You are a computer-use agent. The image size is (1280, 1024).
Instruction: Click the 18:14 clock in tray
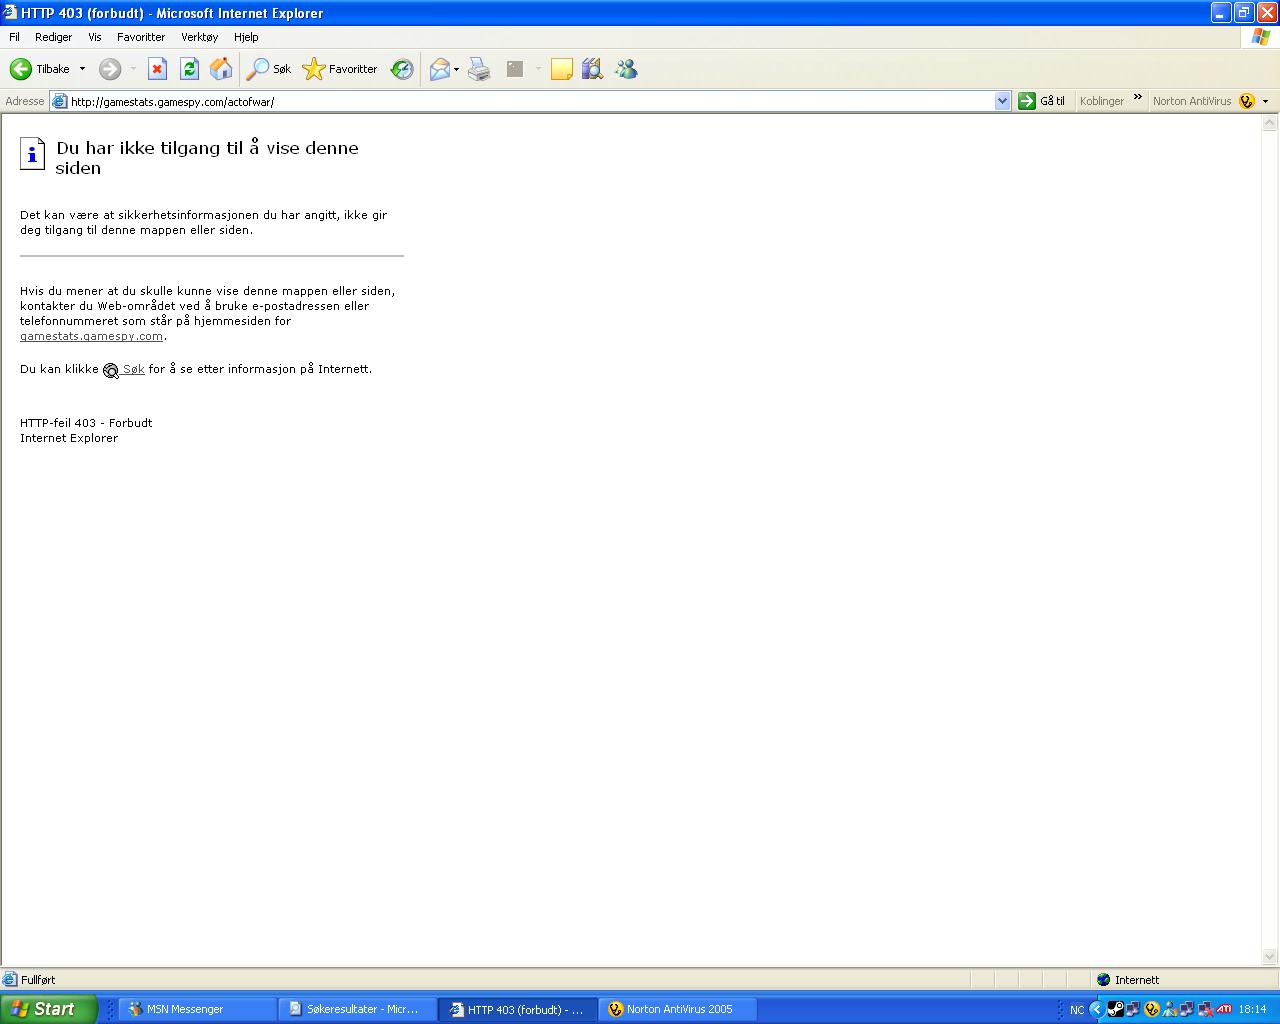coord(1252,1010)
